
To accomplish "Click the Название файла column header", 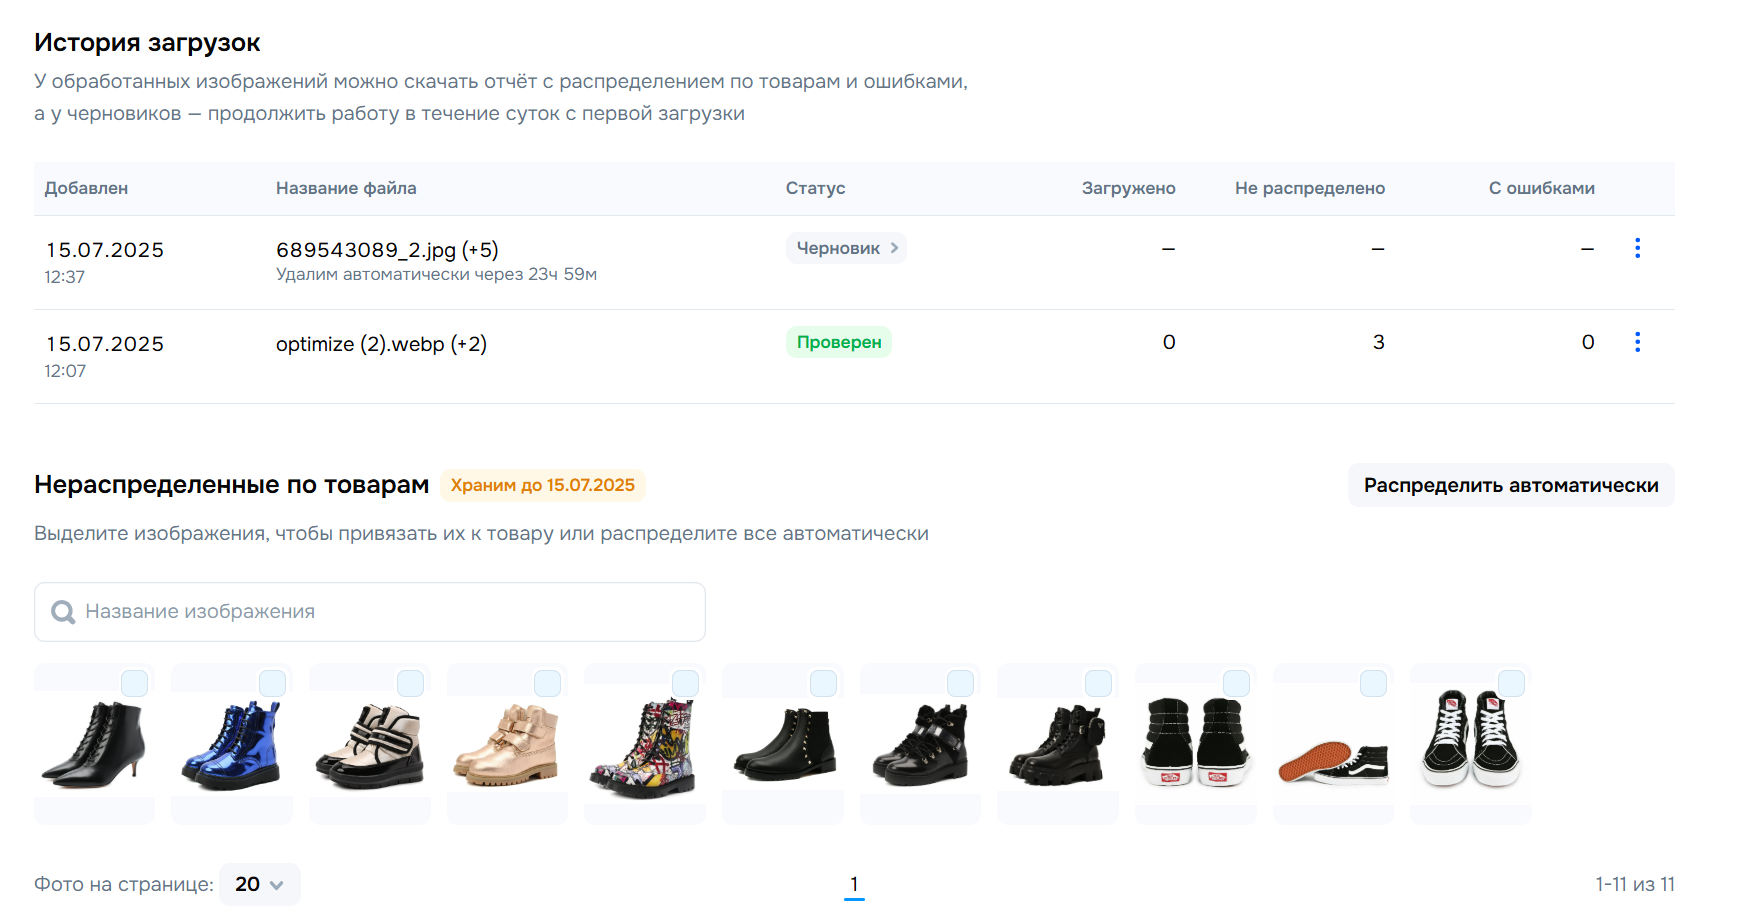I will (x=346, y=188).
